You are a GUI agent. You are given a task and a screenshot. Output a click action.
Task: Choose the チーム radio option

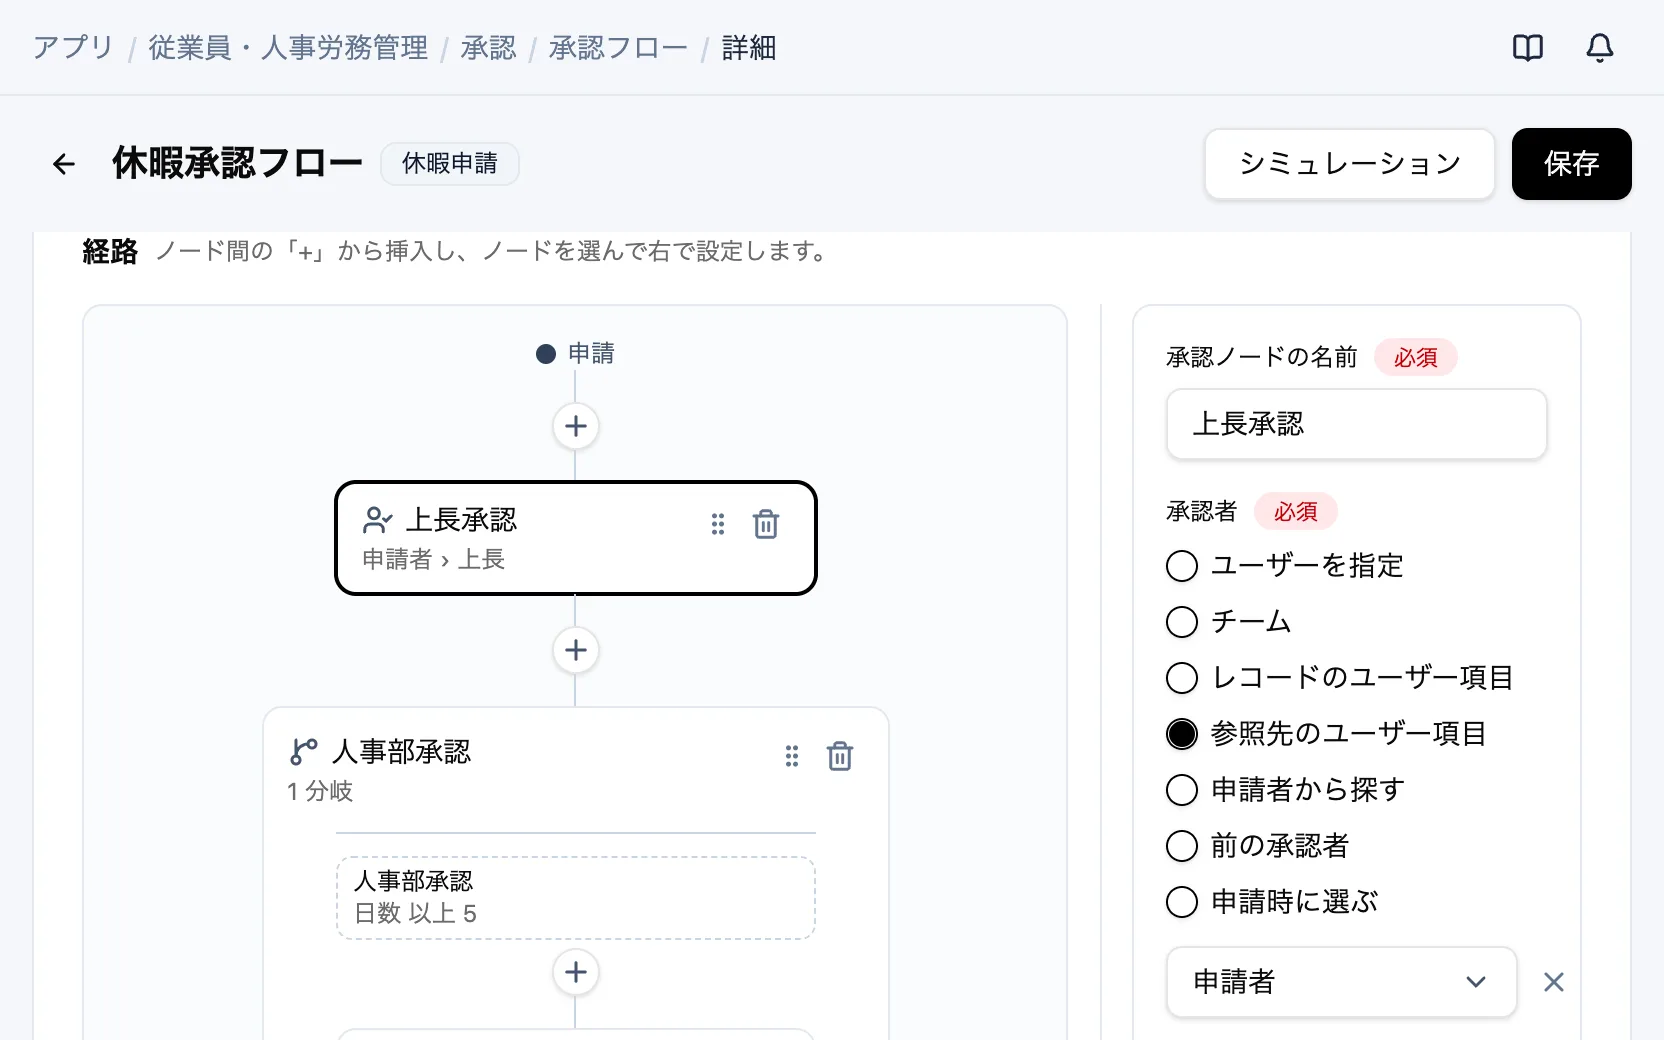pyautogui.click(x=1182, y=622)
